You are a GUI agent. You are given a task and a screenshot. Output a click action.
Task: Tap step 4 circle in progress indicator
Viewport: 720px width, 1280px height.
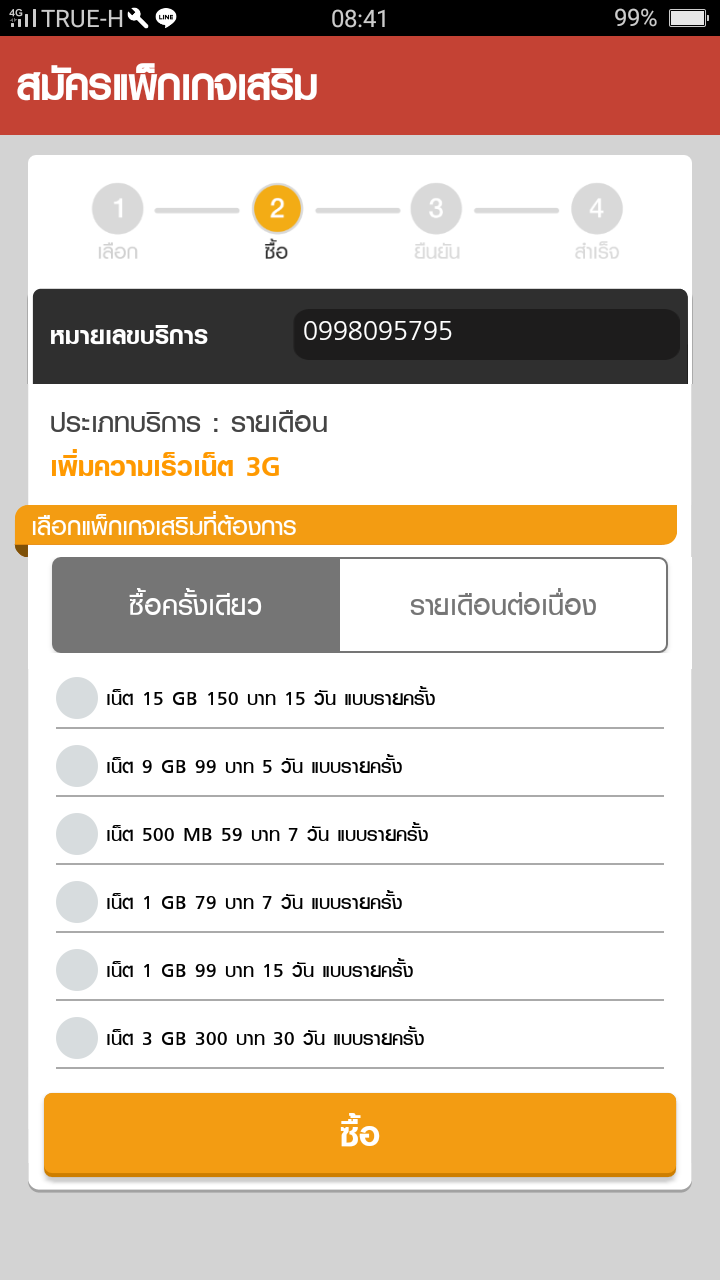[596, 209]
